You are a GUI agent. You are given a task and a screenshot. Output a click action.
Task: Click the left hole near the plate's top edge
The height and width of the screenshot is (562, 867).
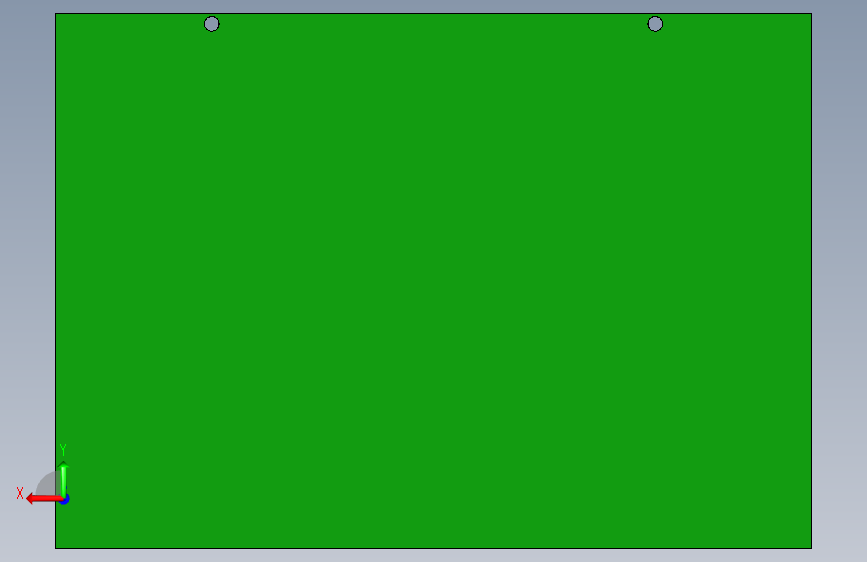pyautogui.click(x=212, y=24)
